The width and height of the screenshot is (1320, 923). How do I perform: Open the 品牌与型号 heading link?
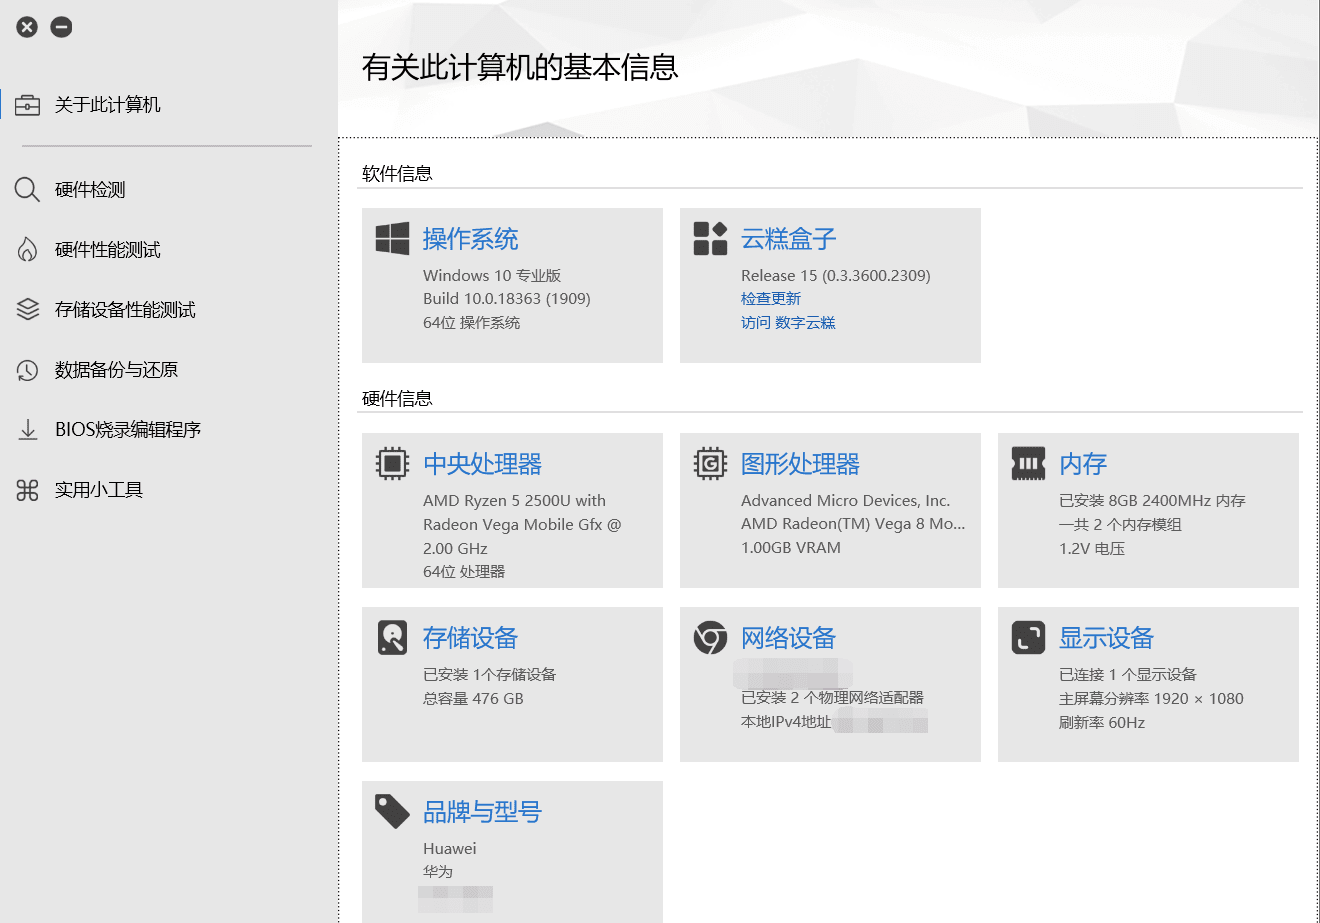pos(482,812)
